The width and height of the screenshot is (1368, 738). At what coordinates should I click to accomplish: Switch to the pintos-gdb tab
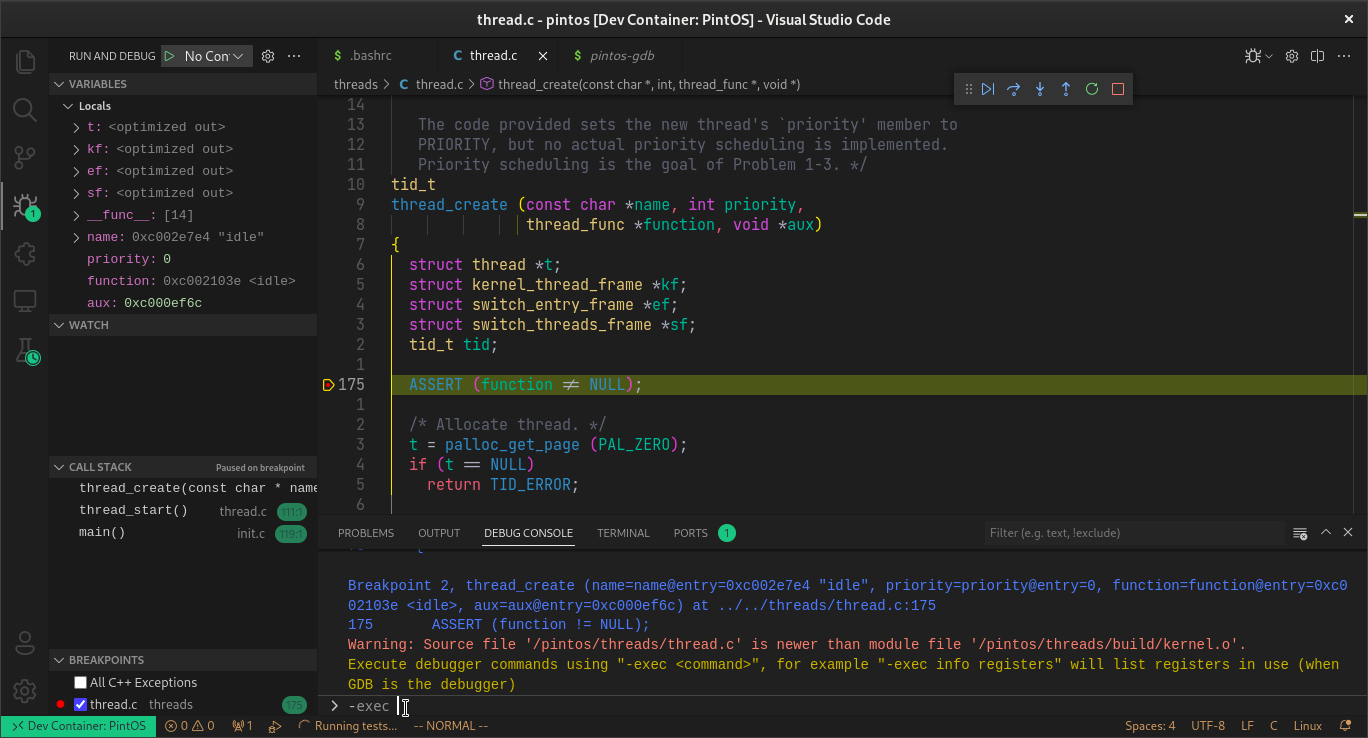622,56
